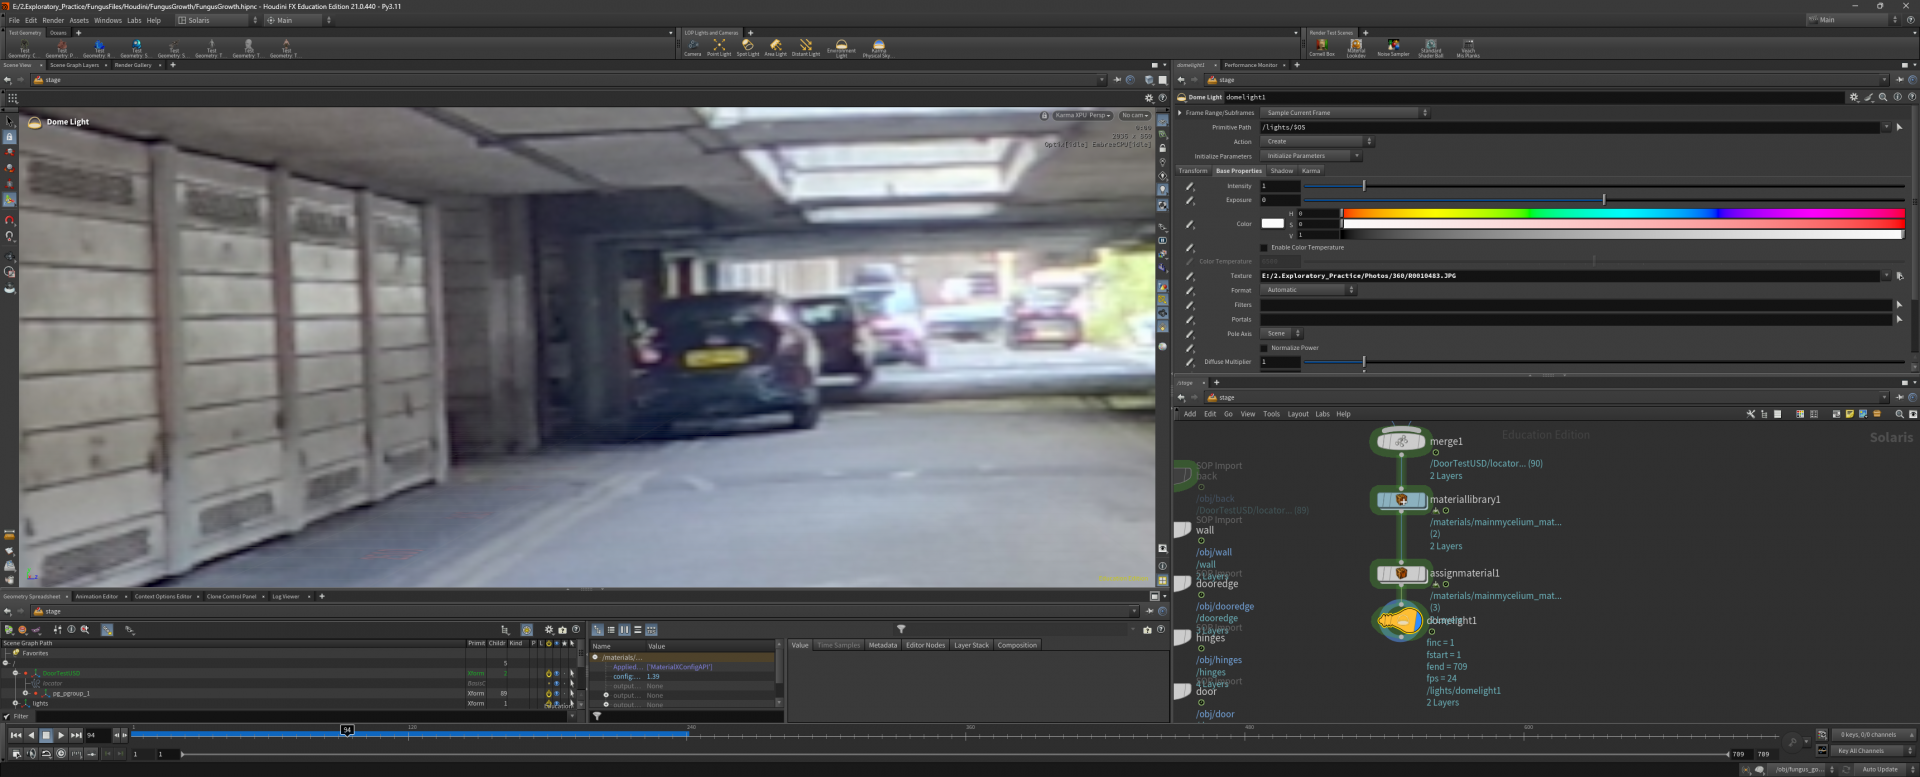The height and width of the screenshot is (777, 1920).
Task: Click the Key All Channels button
Action: pos(1860,751)
